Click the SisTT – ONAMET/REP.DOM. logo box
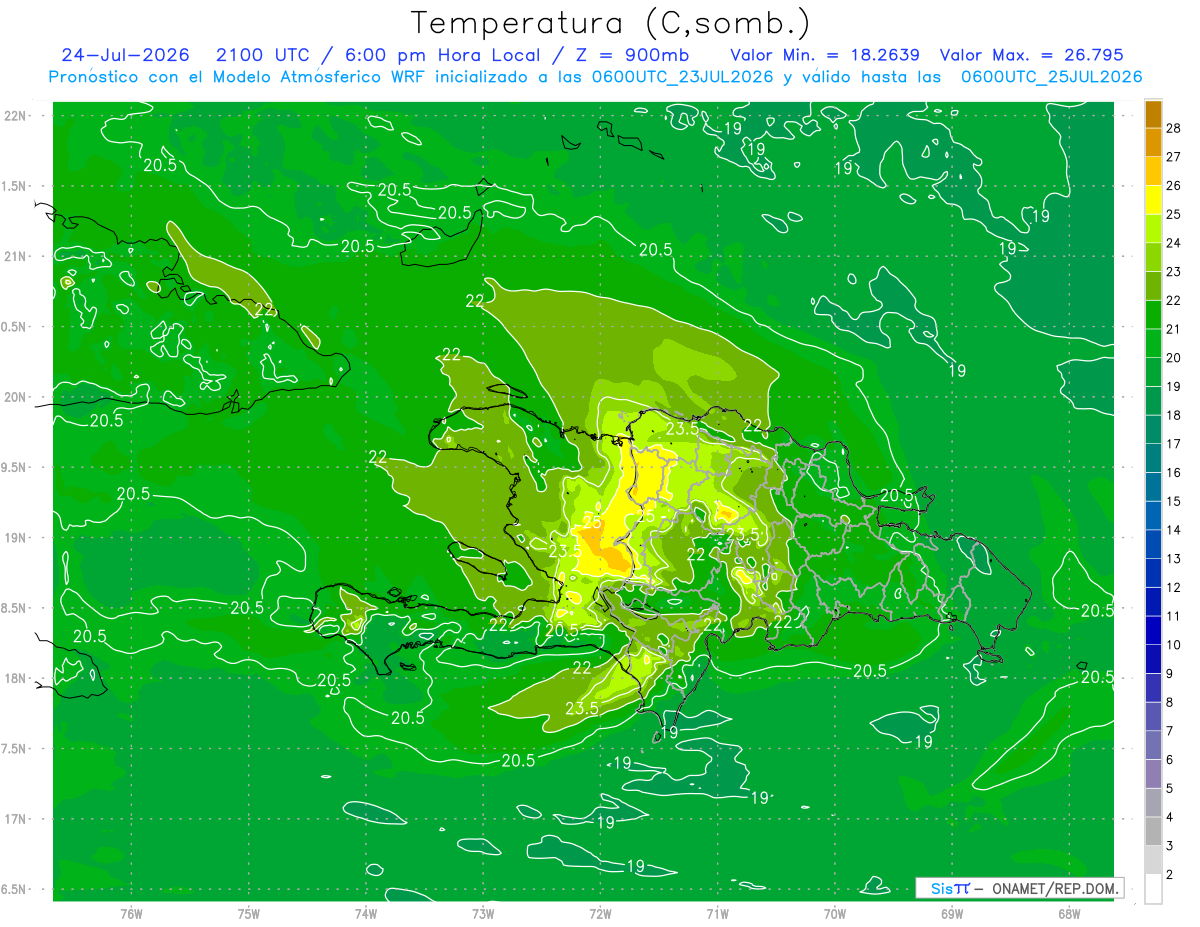Screen dimensions: 1200x927 point(1019,888)
